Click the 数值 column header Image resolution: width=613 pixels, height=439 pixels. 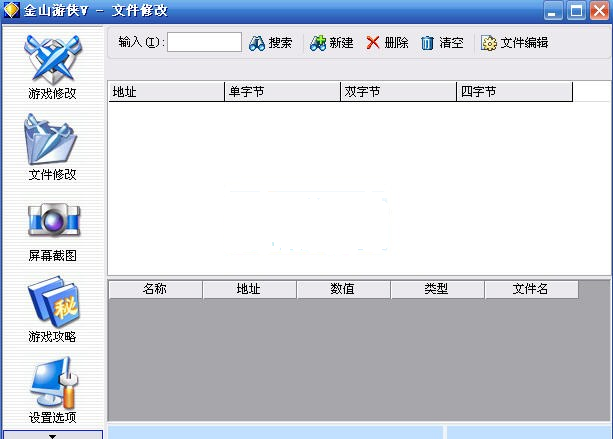point(343,289)
